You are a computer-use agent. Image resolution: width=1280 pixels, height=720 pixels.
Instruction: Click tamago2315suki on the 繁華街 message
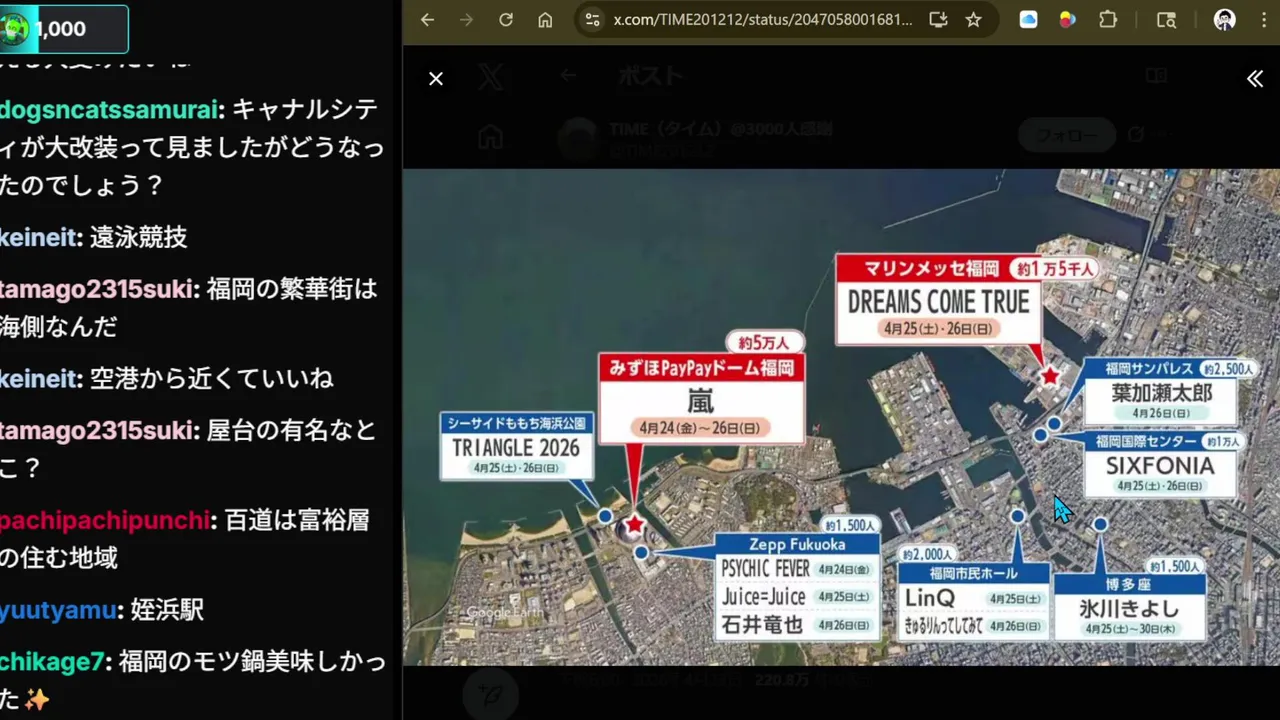pos(97,289)
